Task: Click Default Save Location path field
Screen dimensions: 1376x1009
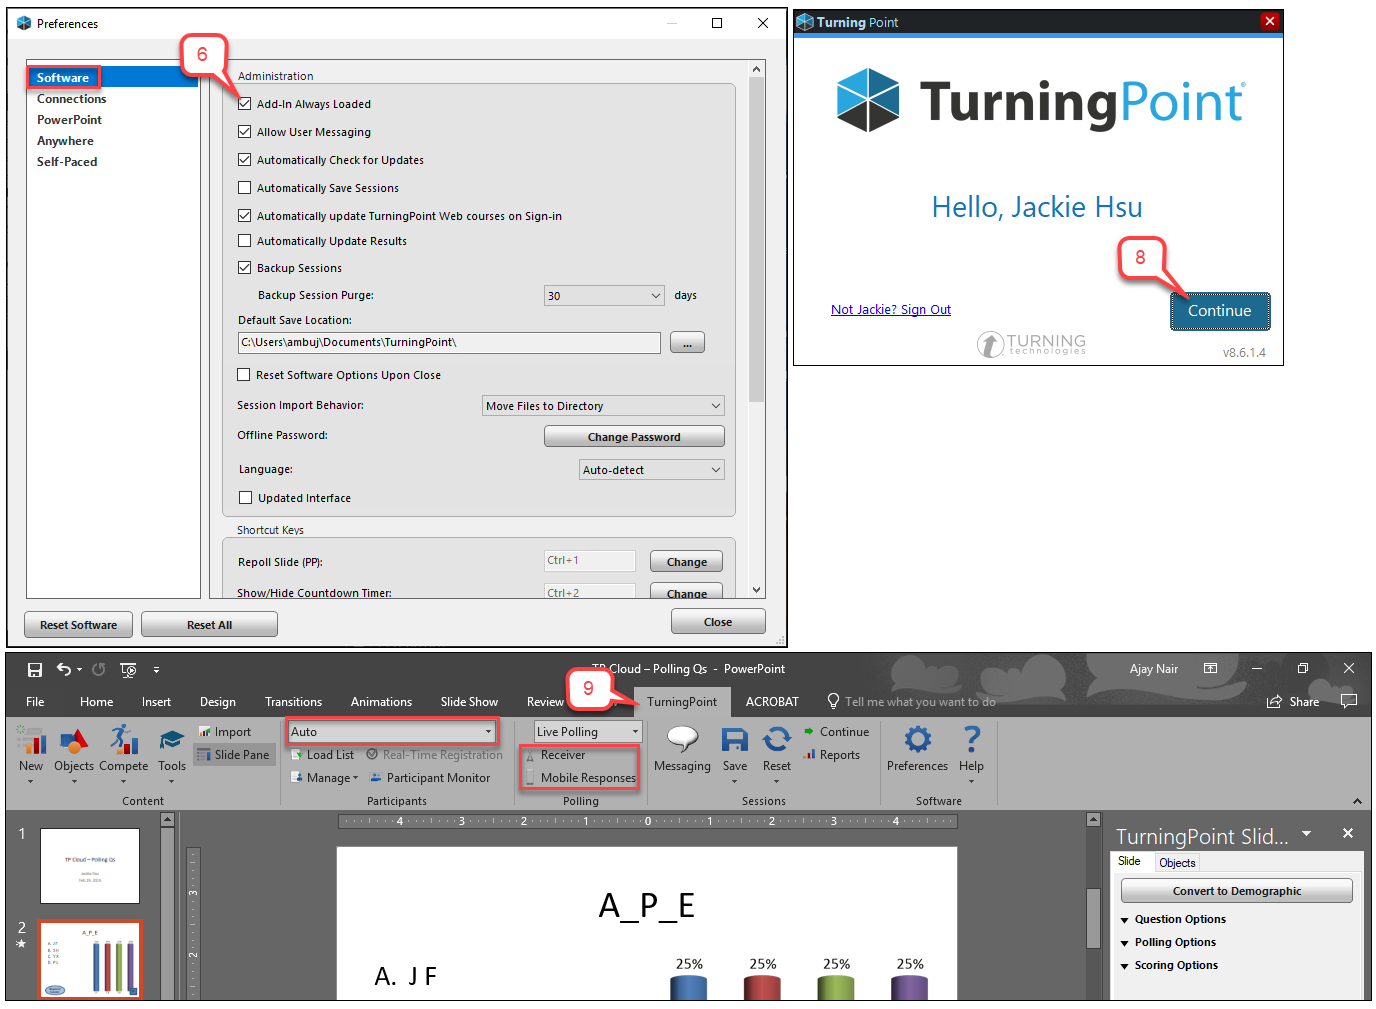Action: (449, 343)
